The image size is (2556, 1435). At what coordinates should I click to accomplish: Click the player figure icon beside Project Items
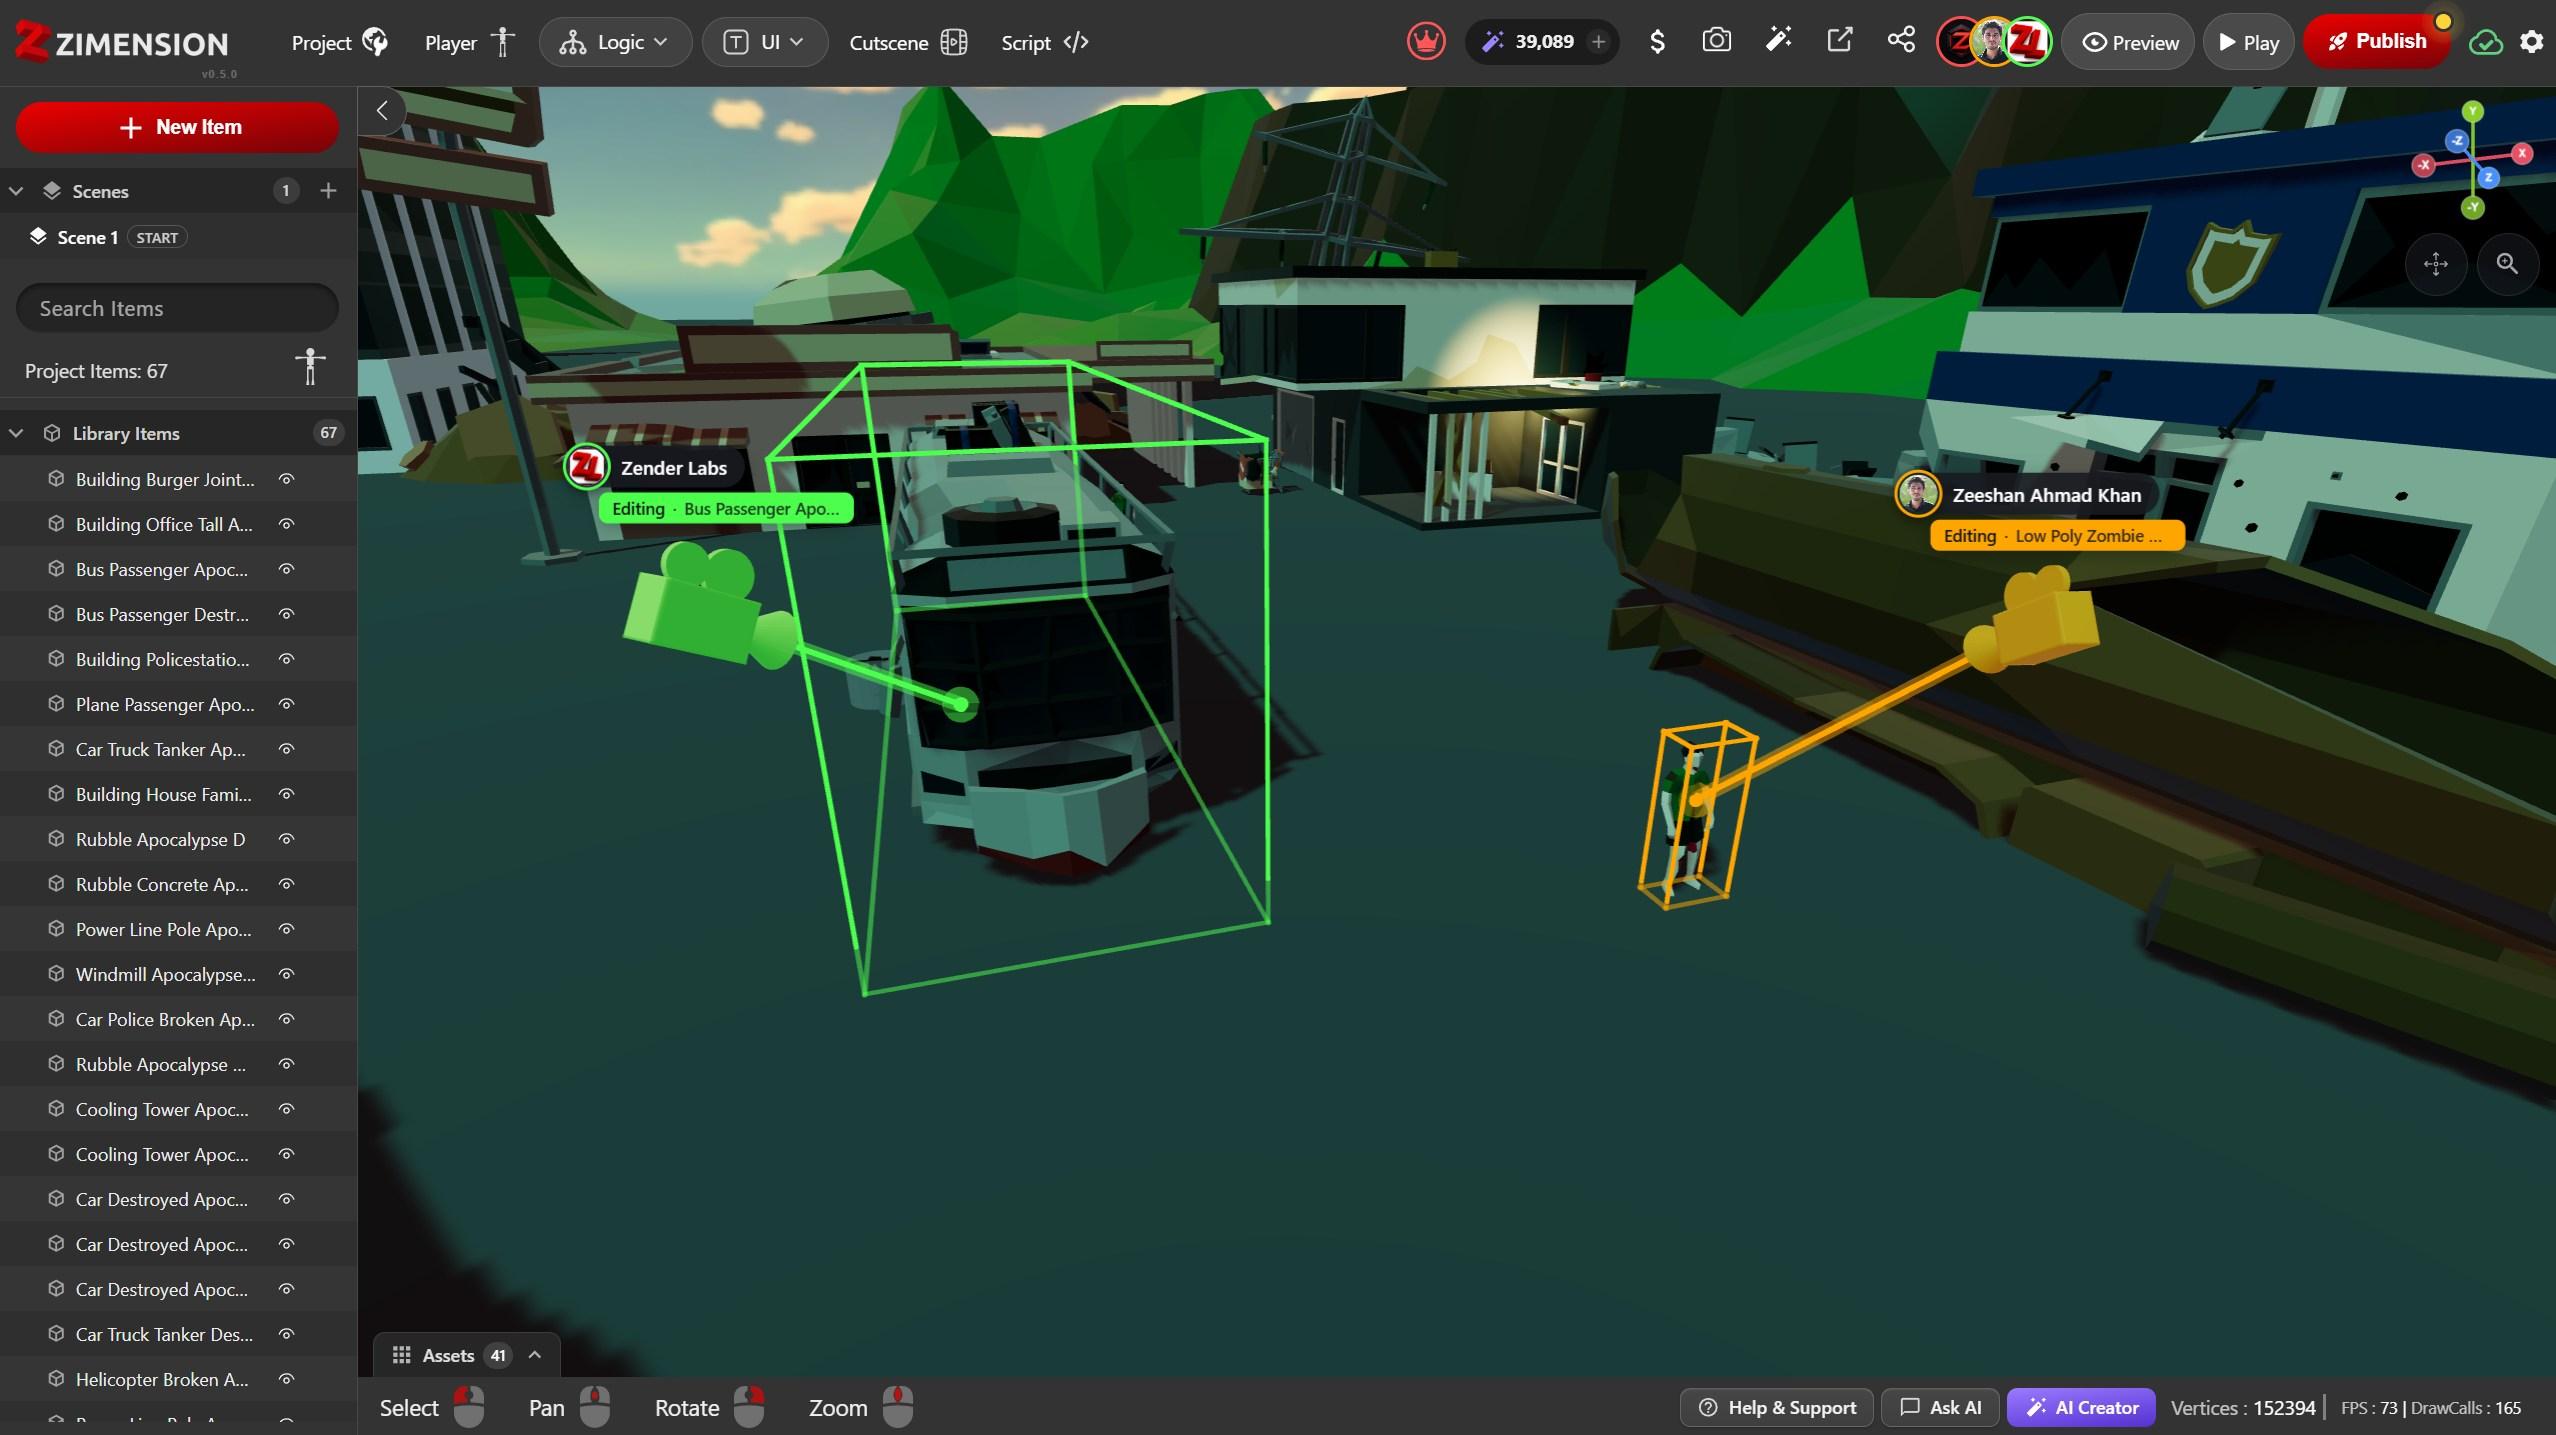pyautogui.click(x=310, y=367)
